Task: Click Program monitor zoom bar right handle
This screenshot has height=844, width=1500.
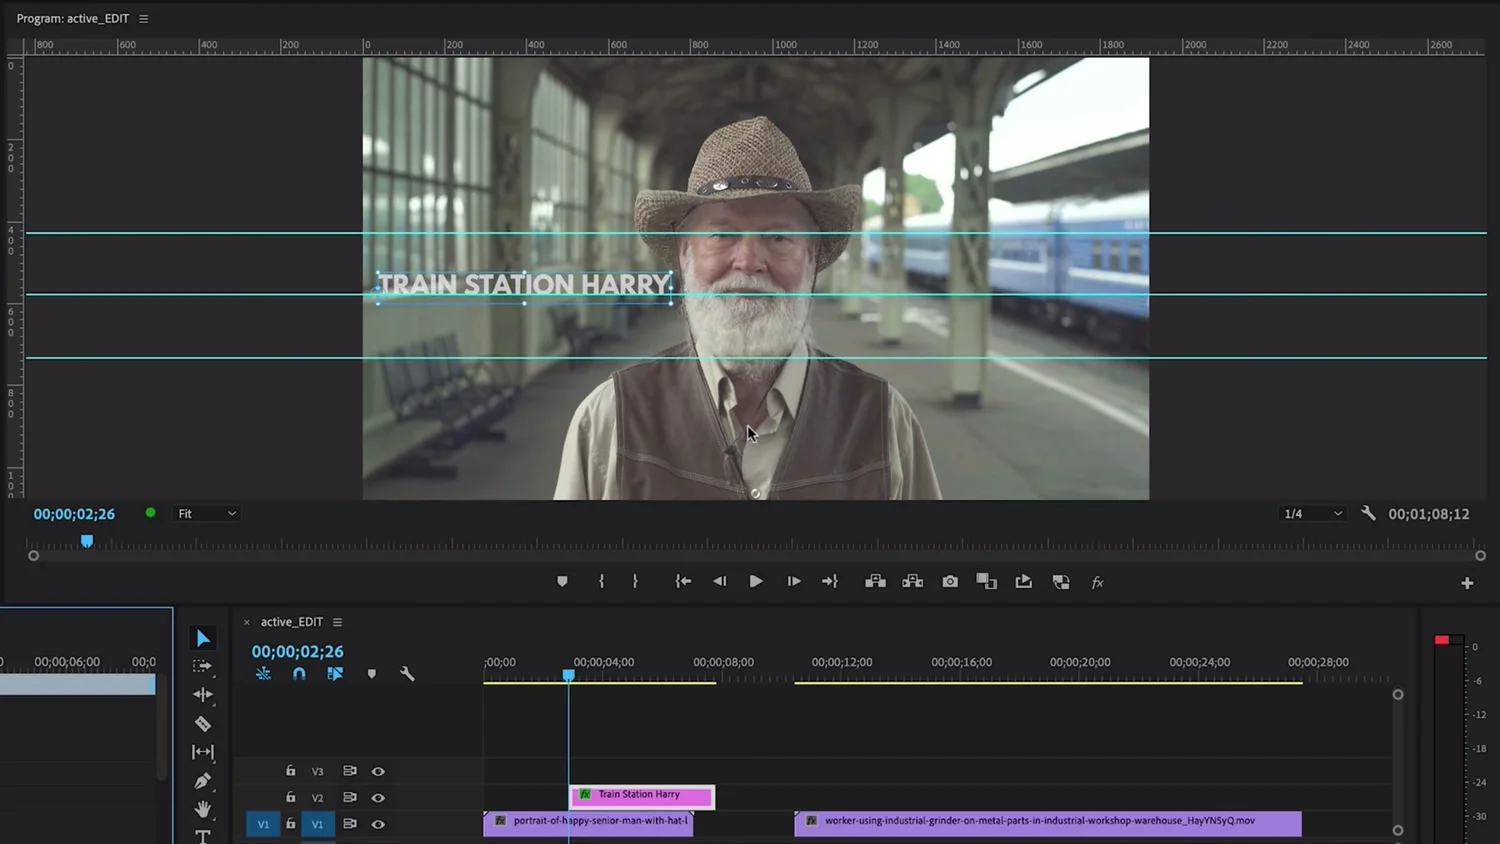Action: coord(1480,556)
